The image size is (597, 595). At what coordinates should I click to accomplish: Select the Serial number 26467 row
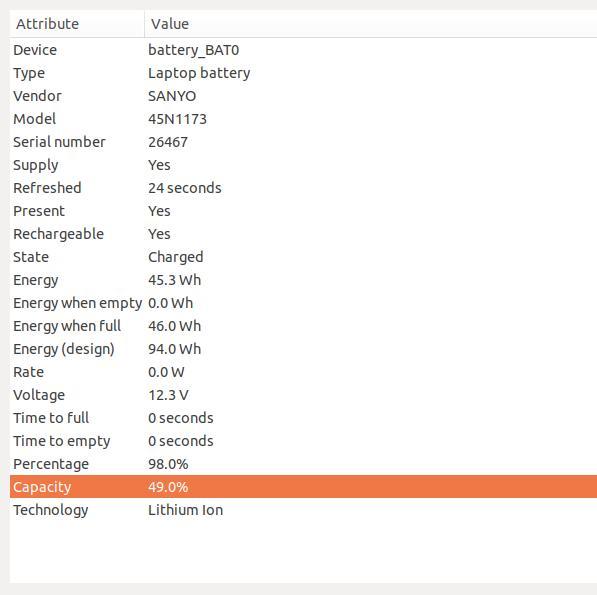pyautogui.click(x=303, y=142)
